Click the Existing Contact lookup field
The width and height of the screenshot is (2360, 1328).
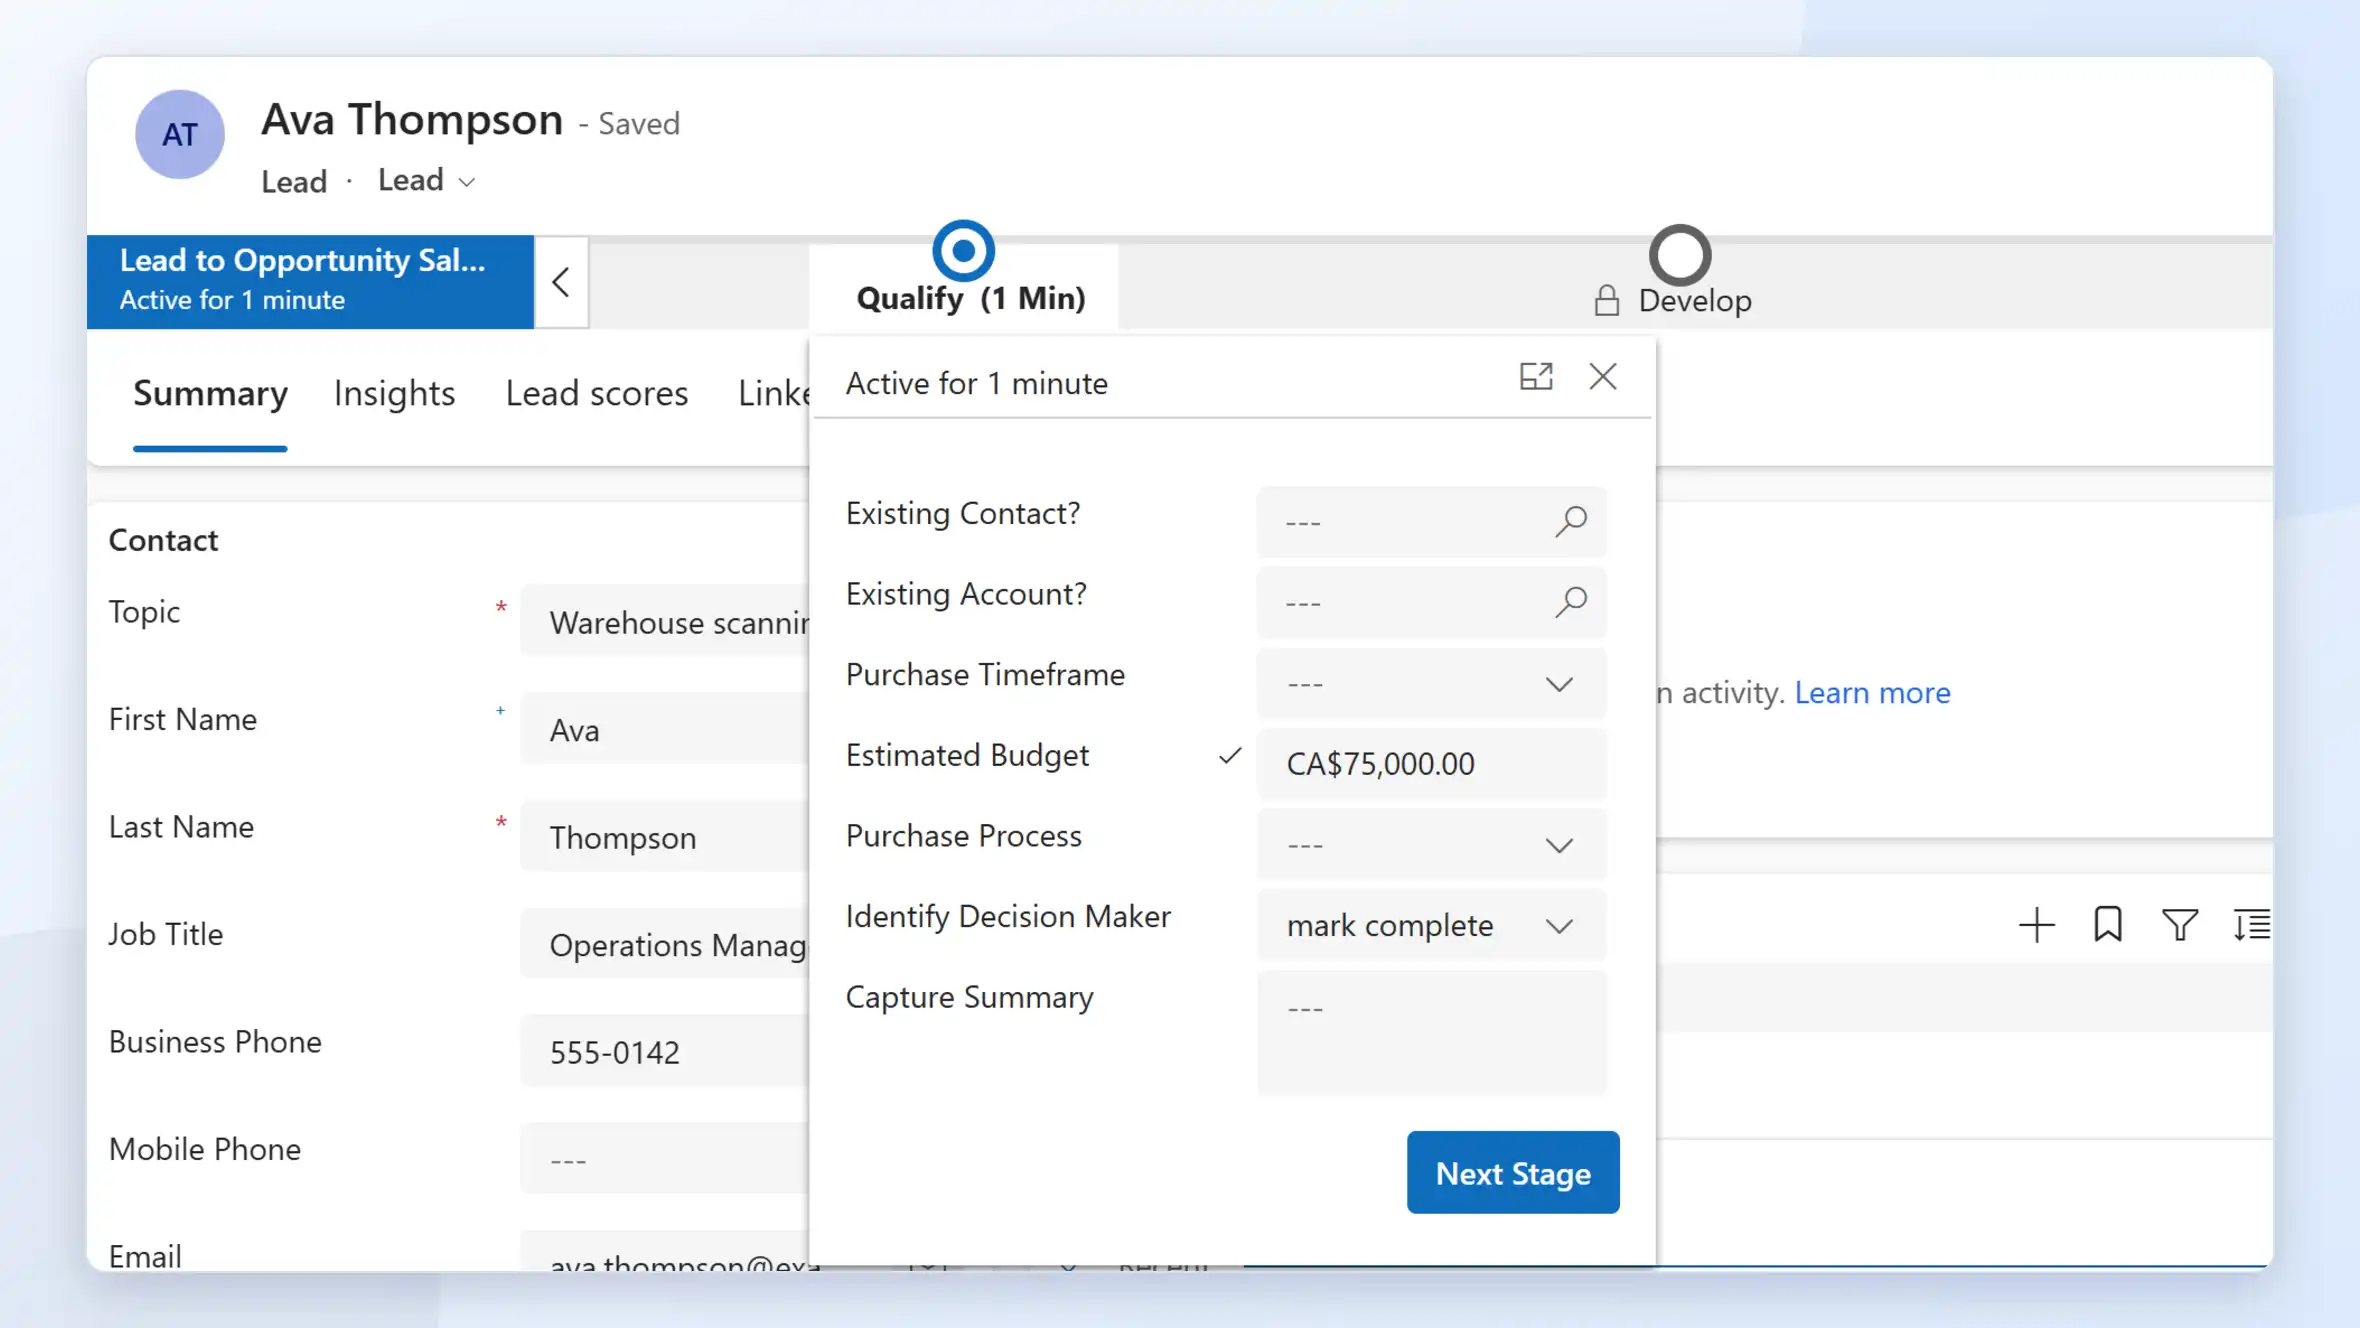1431,522
